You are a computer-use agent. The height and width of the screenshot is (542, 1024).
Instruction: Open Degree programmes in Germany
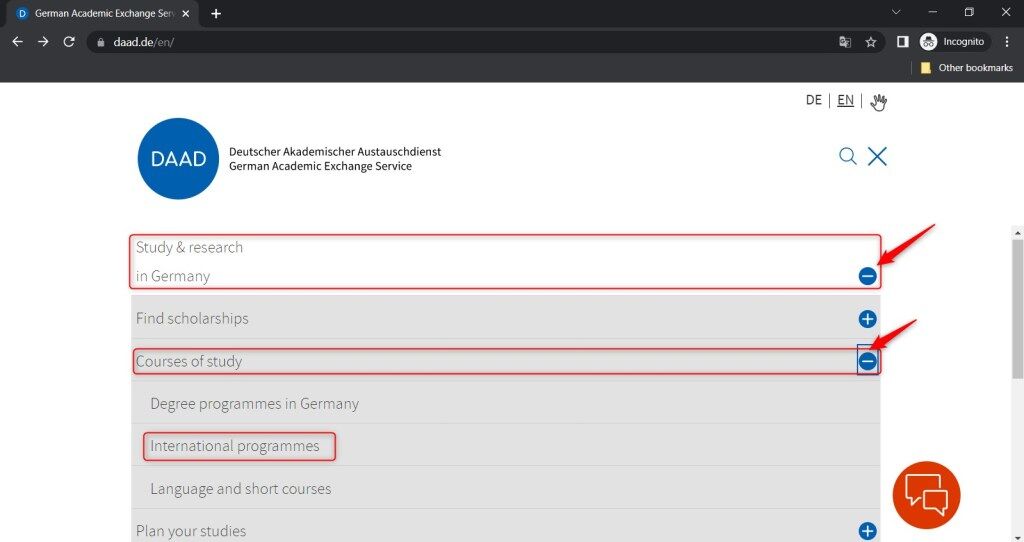(254, 404)
